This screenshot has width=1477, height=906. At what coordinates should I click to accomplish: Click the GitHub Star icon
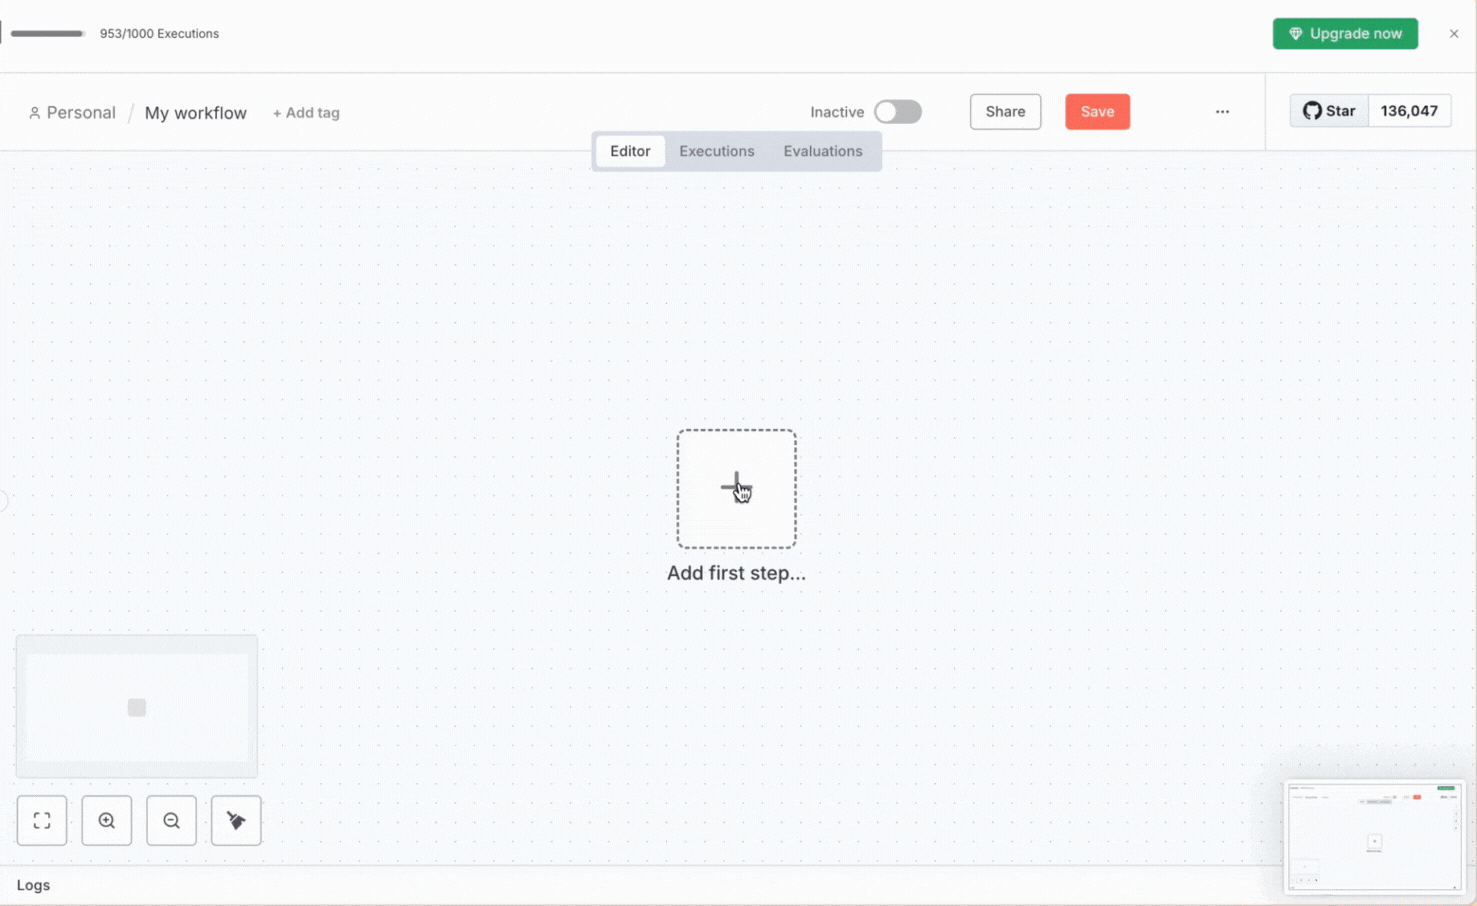point(1328,110)
